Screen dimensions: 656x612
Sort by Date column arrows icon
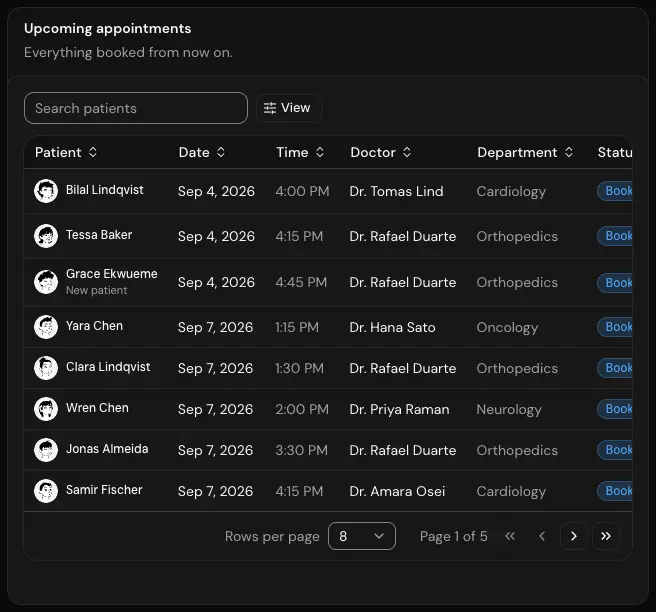[x=221, y=152]
